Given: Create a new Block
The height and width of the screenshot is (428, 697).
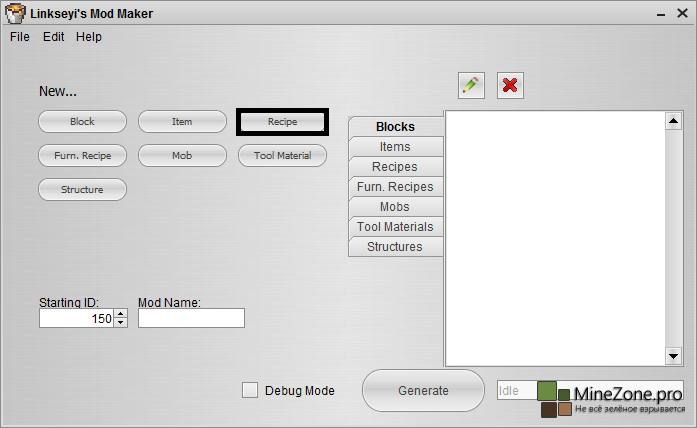Looking at the screenshot, I should coord(82,122).
